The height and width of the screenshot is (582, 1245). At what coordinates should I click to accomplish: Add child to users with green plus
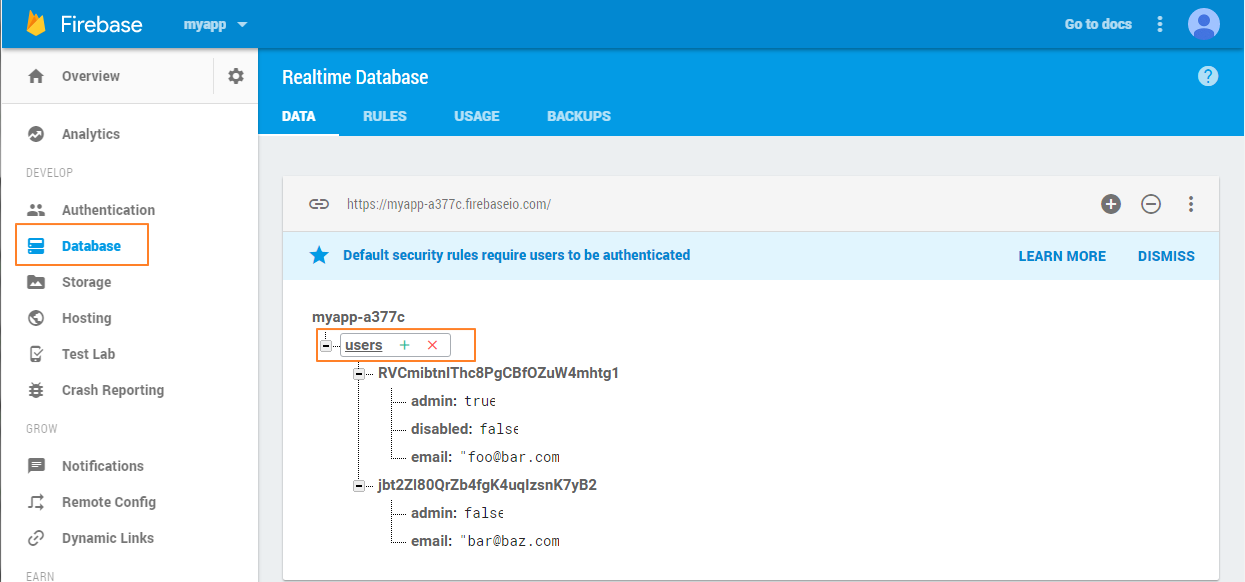(405, 345)
